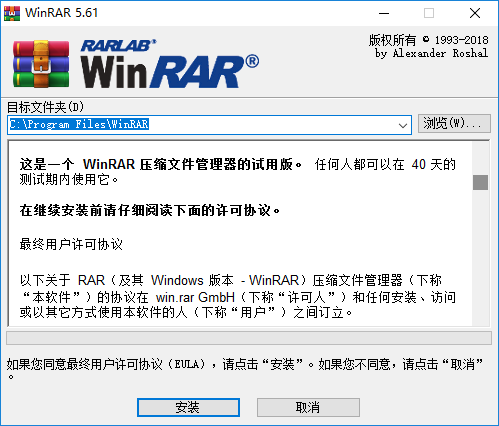Click the 安装 install button
The image size is (499, 426).
(x=188, y=407)
